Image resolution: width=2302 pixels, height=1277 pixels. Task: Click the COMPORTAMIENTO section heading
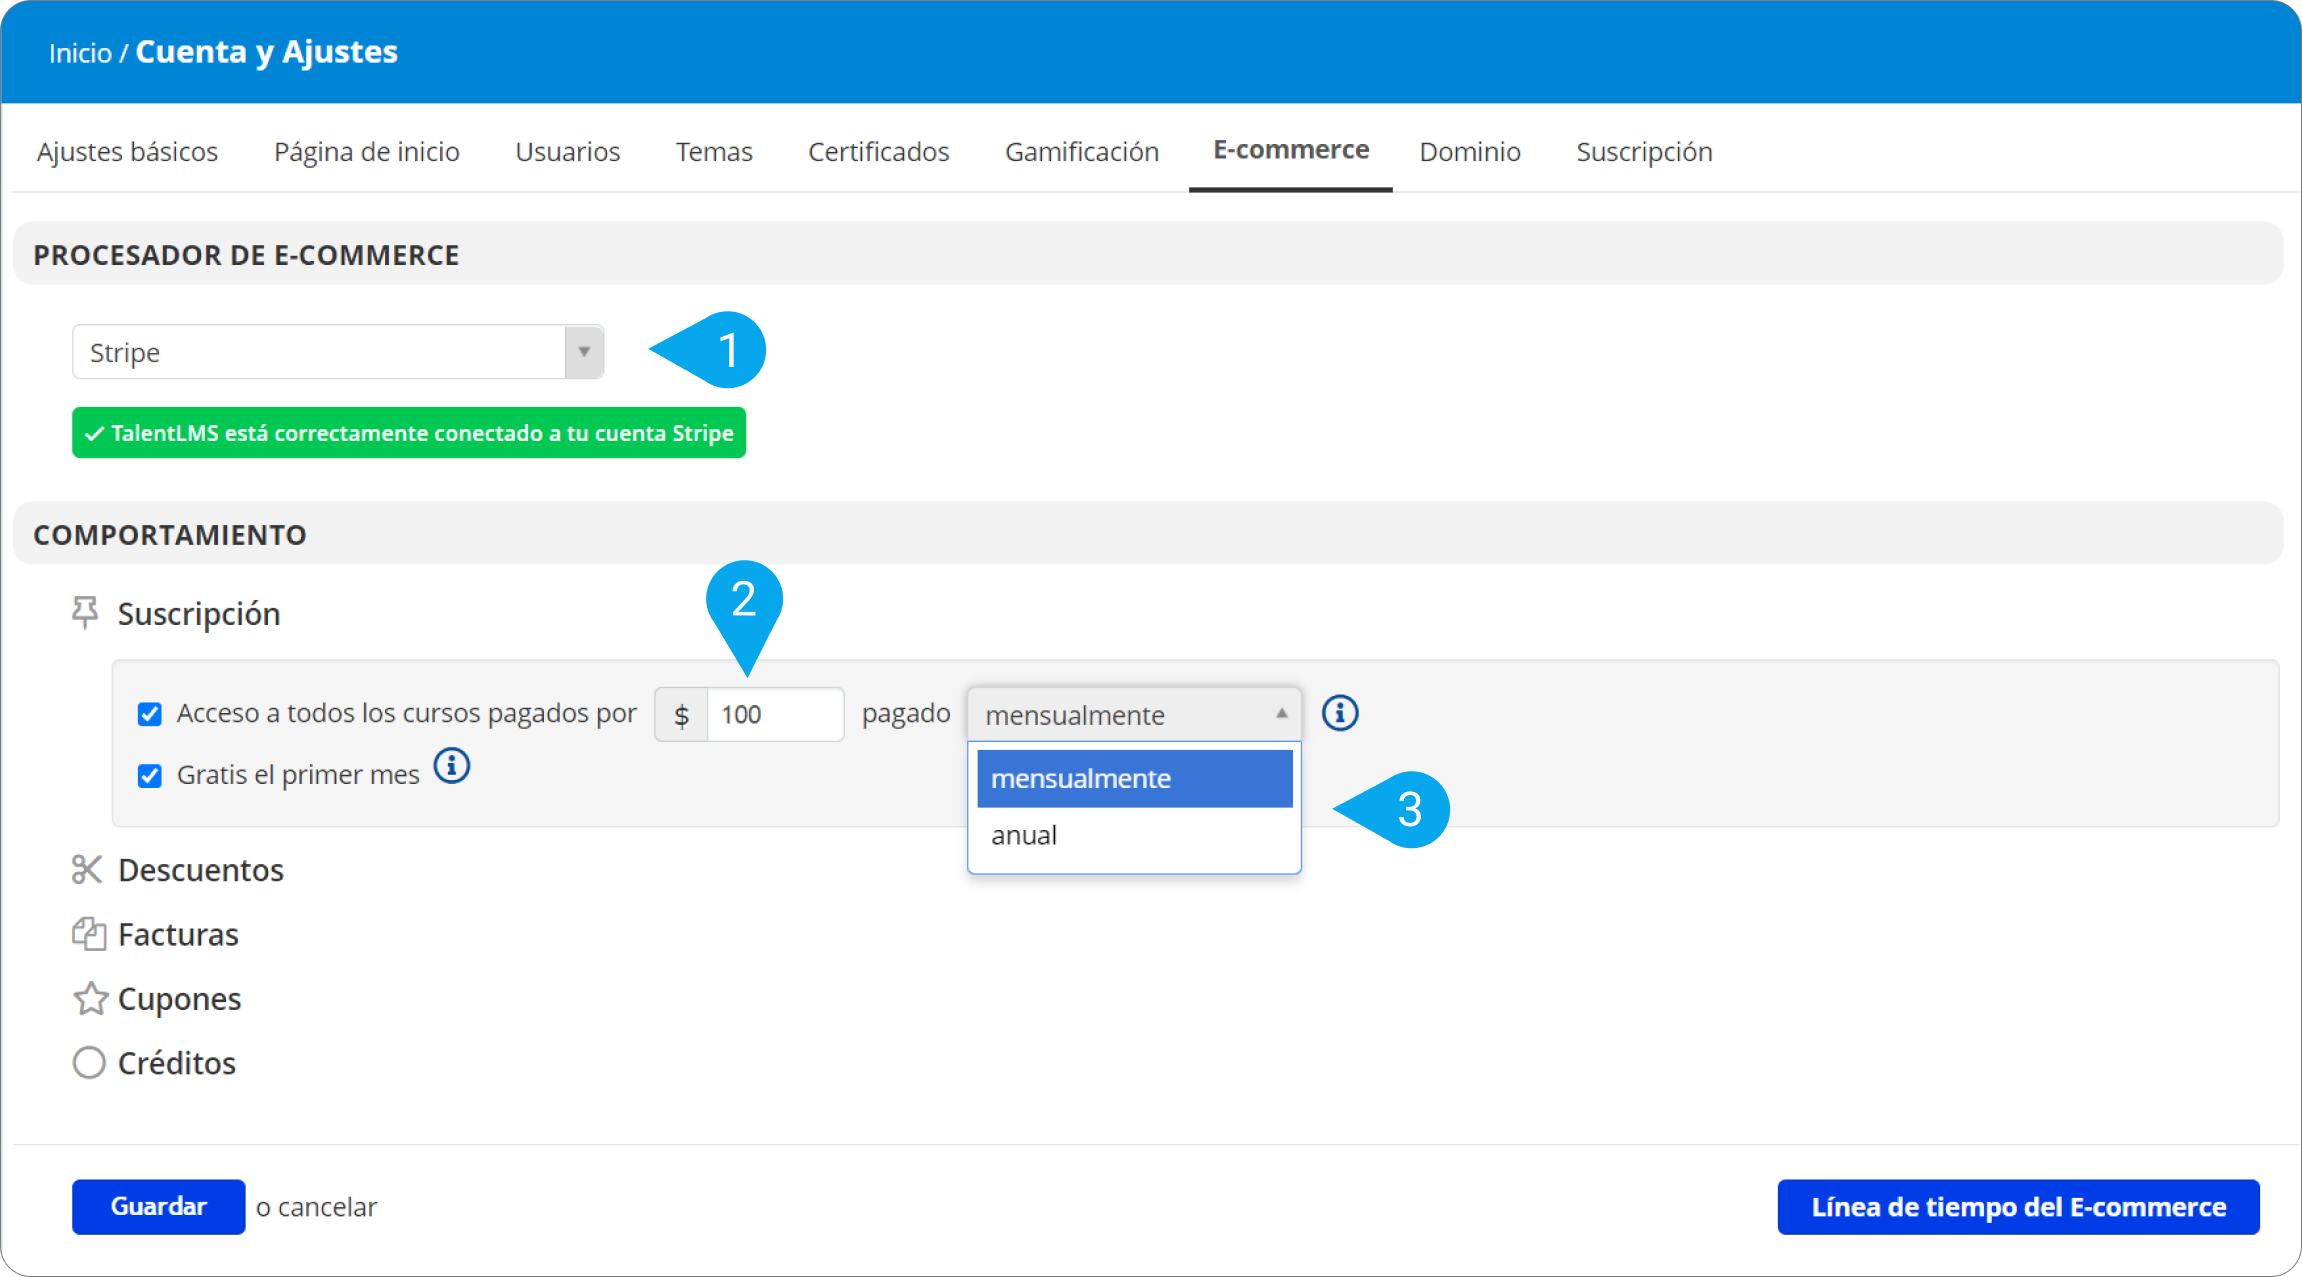(170, 535)
